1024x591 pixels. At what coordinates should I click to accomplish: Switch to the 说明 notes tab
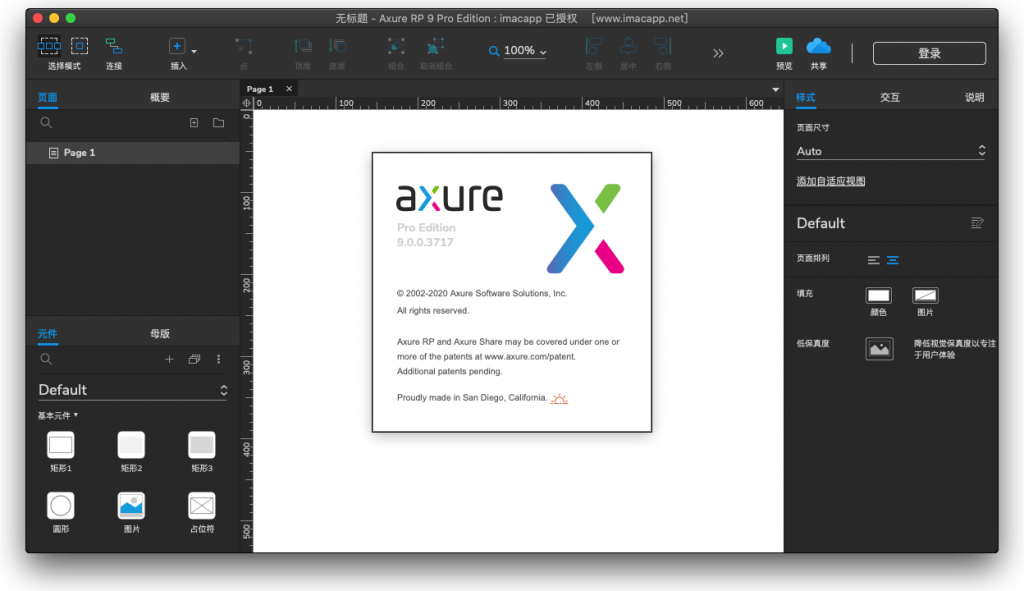pos(974,97)
